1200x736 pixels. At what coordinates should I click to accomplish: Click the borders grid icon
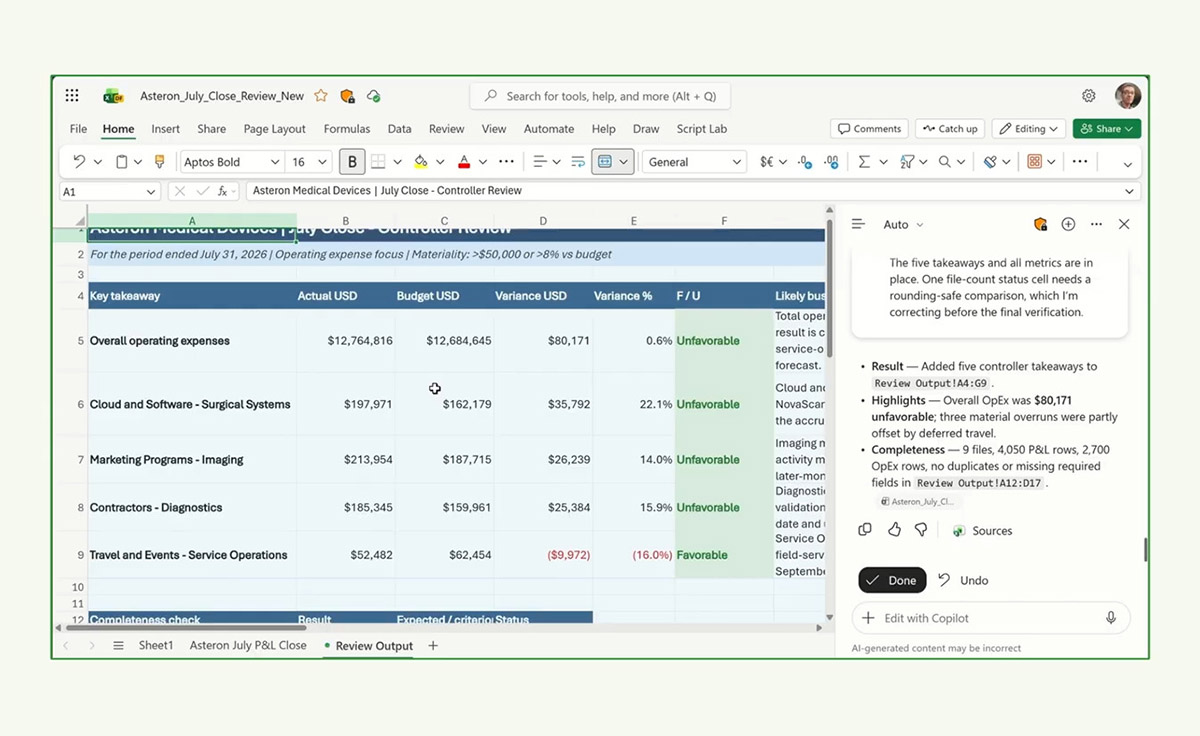coord(378,162)
